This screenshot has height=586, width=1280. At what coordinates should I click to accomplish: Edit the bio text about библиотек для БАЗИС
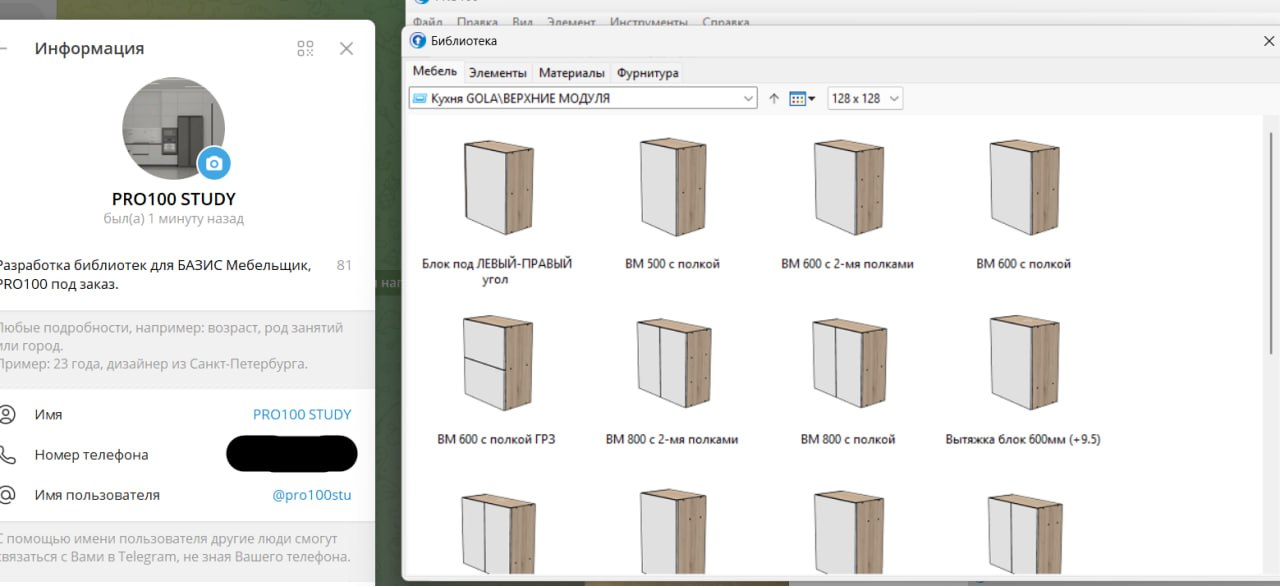[155, 274]
